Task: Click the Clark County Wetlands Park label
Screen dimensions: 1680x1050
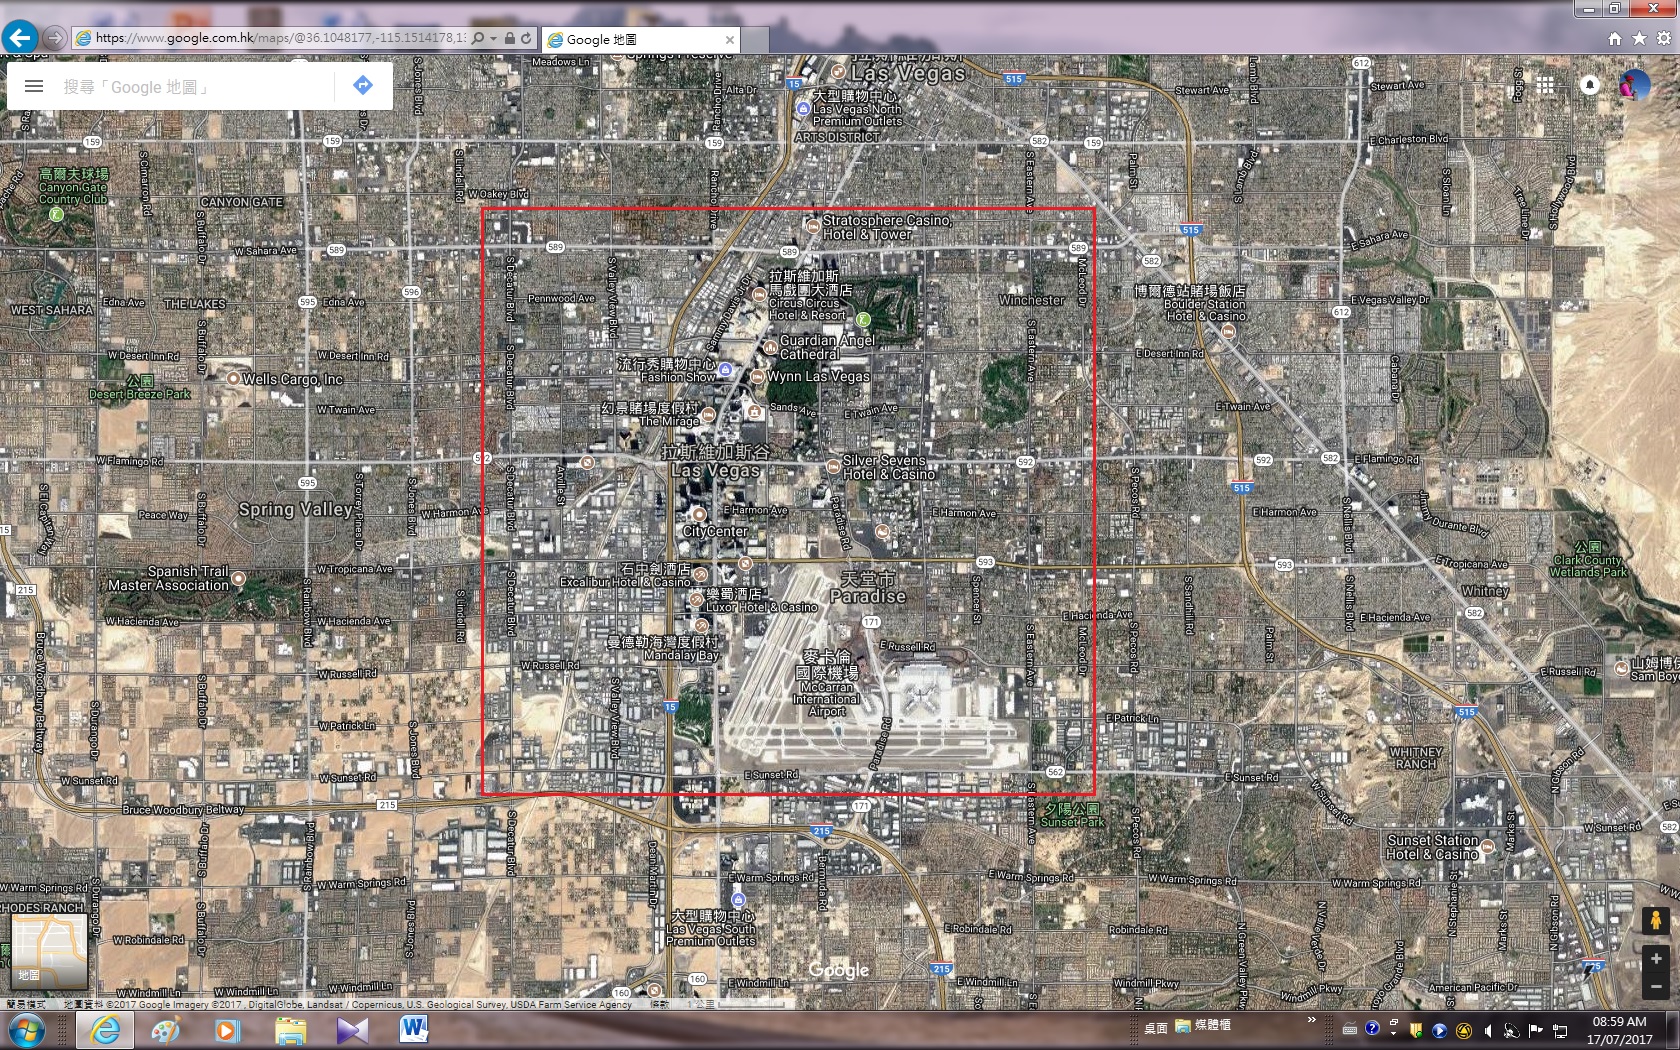Action: pos(1588,560)
